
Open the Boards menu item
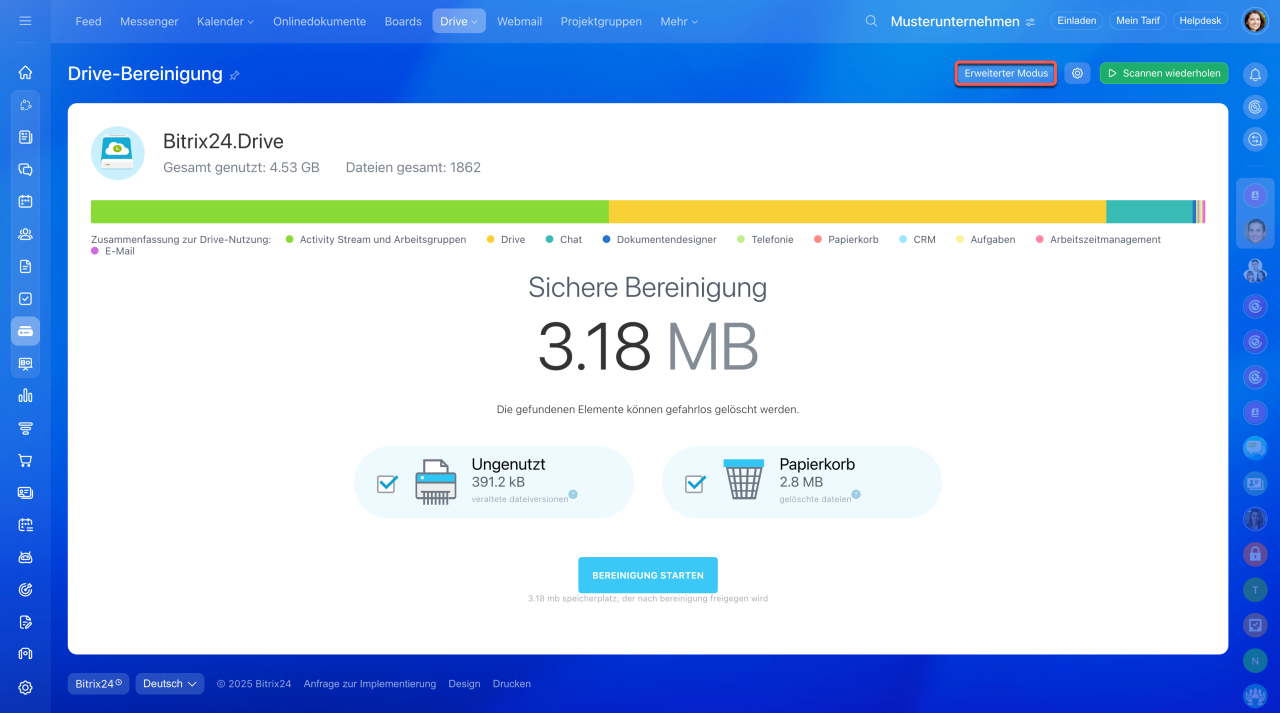coord(403,21)
